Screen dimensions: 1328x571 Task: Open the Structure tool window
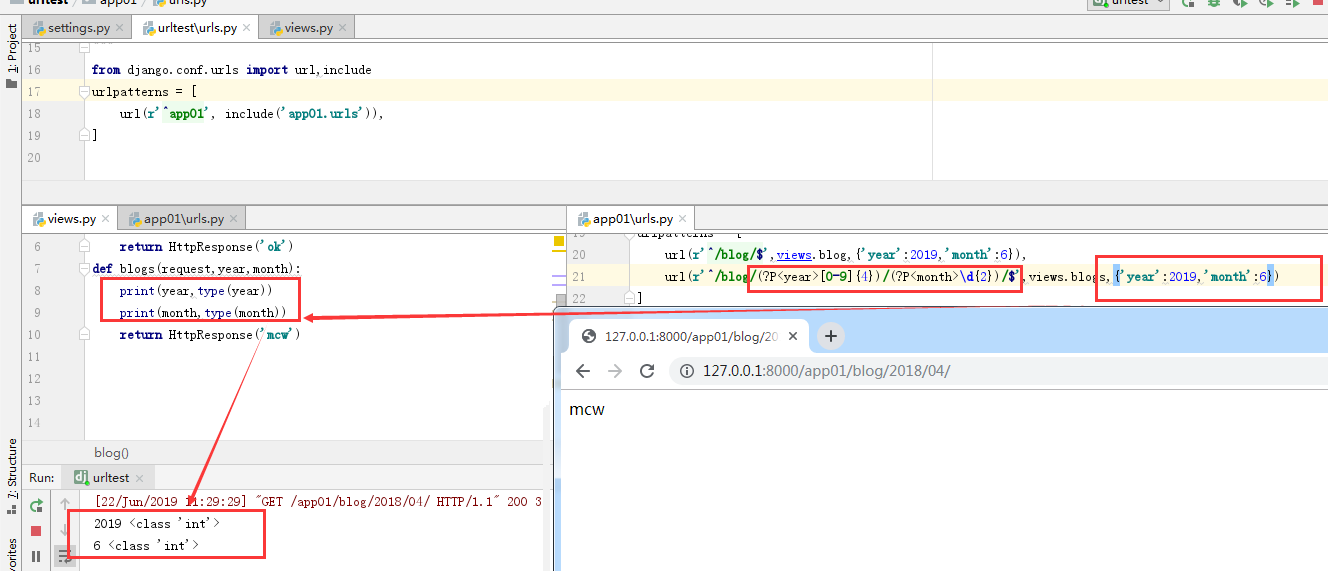(12, 475)
